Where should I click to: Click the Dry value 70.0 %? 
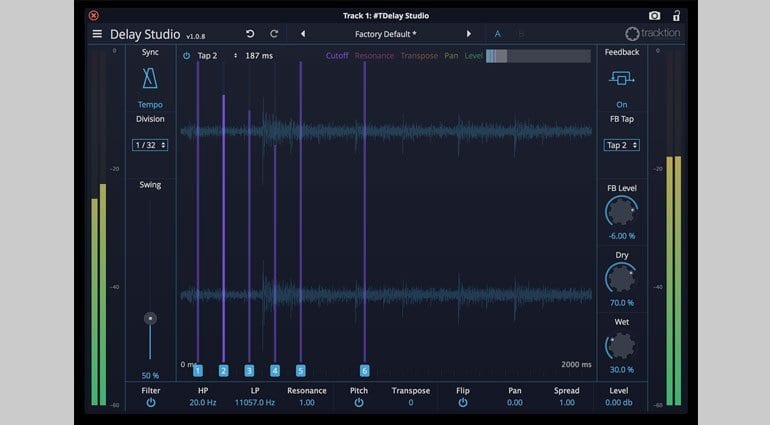click(622, 303)
